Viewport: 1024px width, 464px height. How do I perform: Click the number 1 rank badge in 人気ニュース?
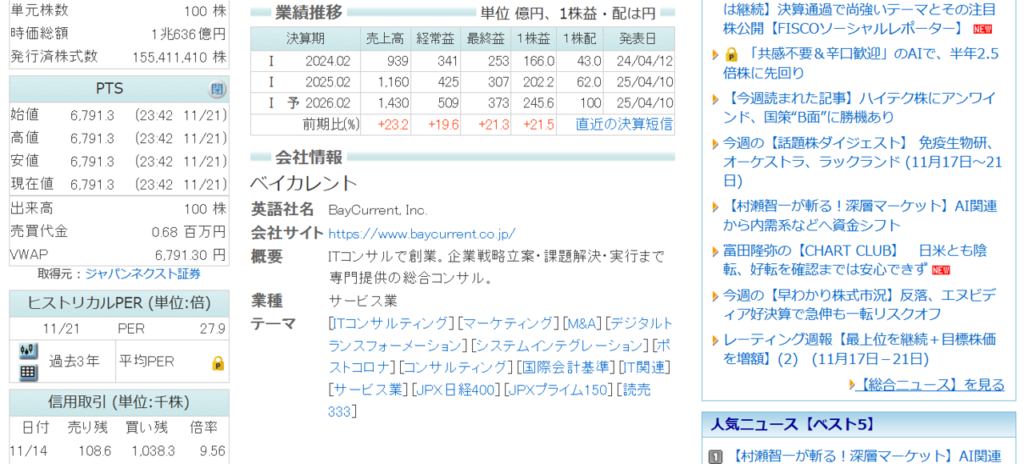[715, 457]
